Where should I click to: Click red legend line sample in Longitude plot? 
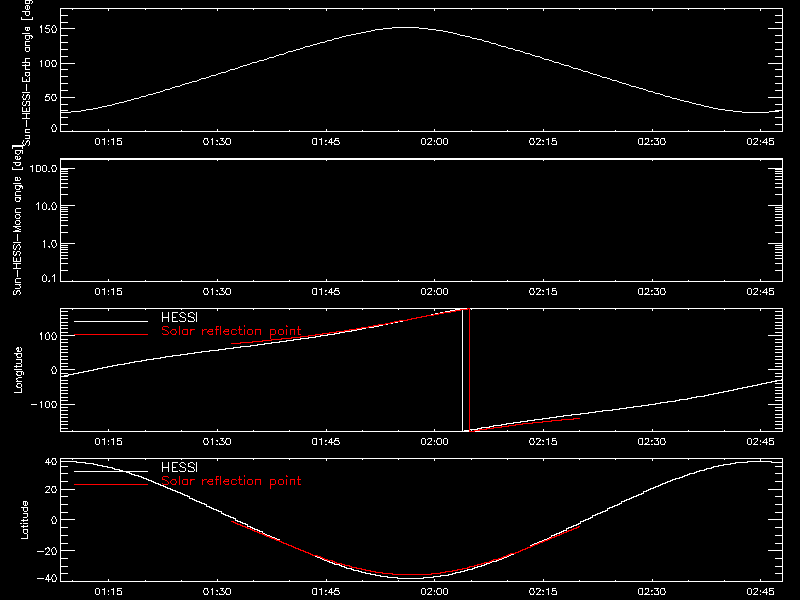(111, 335)
